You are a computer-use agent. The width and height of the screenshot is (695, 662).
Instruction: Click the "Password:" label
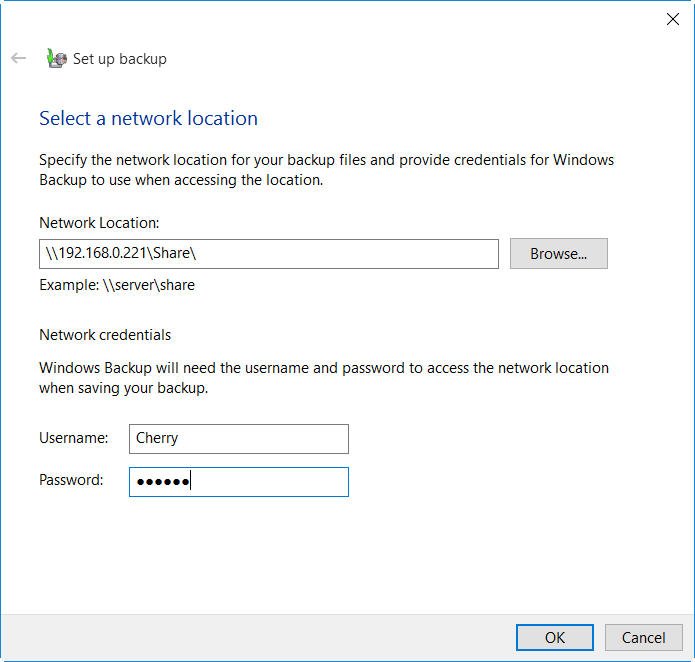point(71,480)
